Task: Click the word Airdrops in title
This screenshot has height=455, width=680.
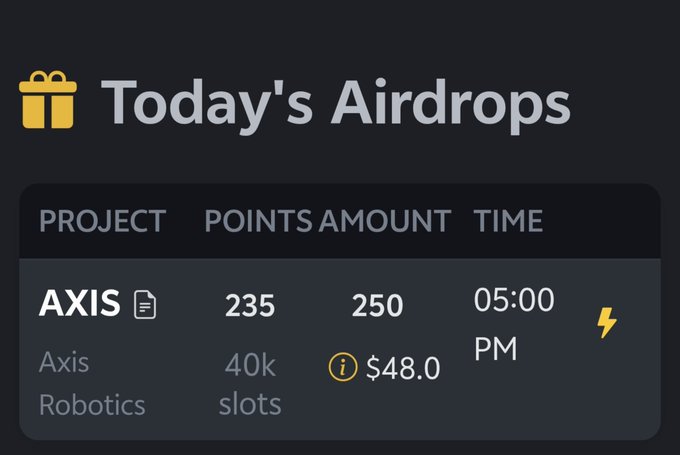Action: click(x=451, y=106)
